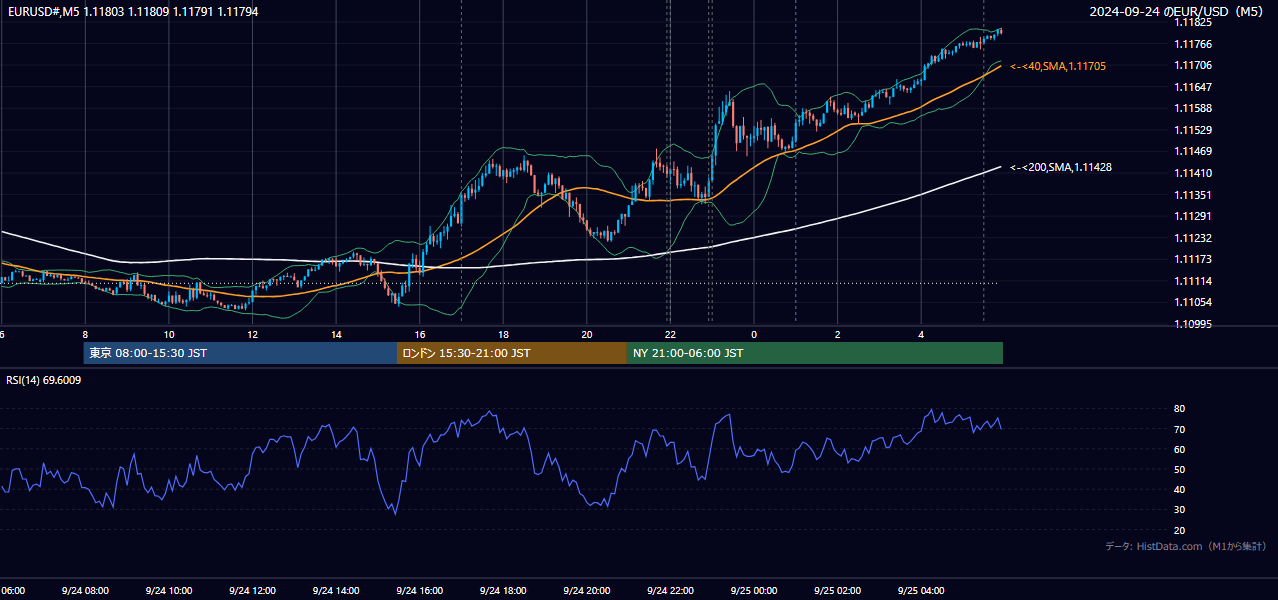Click price axis value 1.11054
Image resolution: width=1278 pixels, height=600 pixels.
pyautogui.click(x=1195, y=302)
